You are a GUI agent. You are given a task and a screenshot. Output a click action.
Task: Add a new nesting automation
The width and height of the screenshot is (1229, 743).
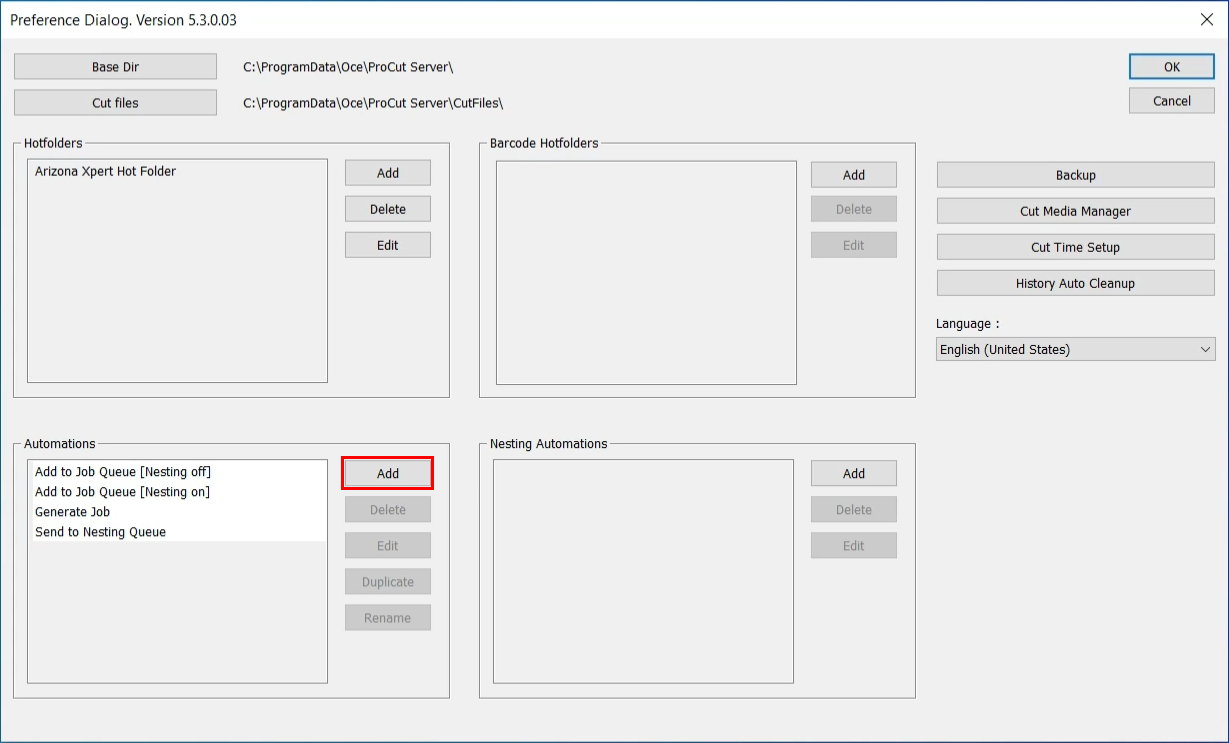(x=853, y=473)
